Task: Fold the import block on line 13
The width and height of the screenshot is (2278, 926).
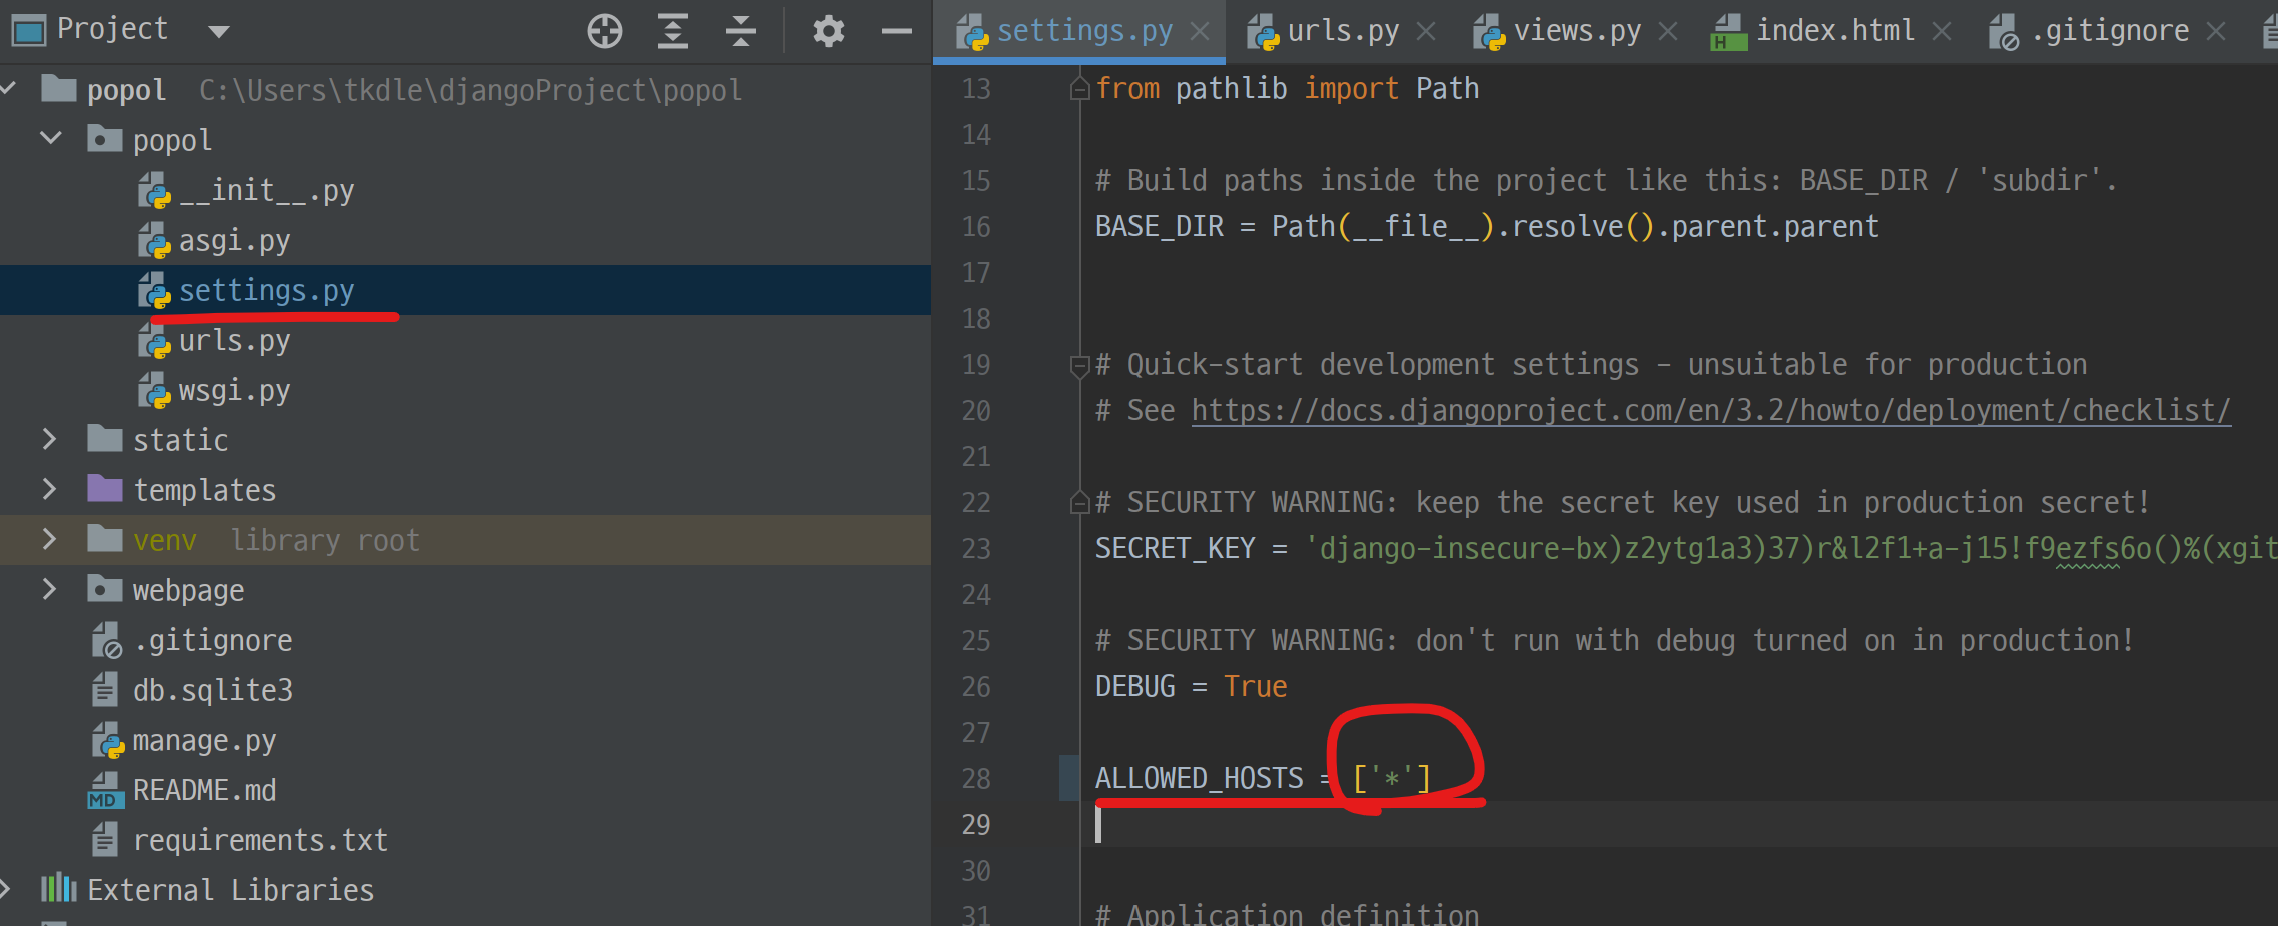Action: click(1079, 89)
